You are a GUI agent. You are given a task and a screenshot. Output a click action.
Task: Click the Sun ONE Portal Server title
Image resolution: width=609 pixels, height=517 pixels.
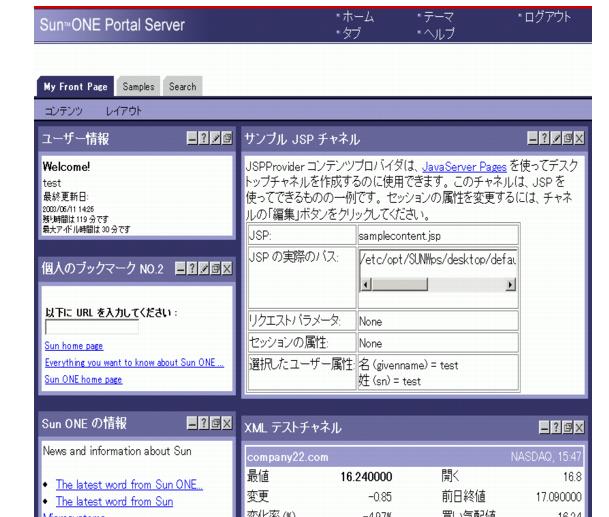[x=112, y=25]
